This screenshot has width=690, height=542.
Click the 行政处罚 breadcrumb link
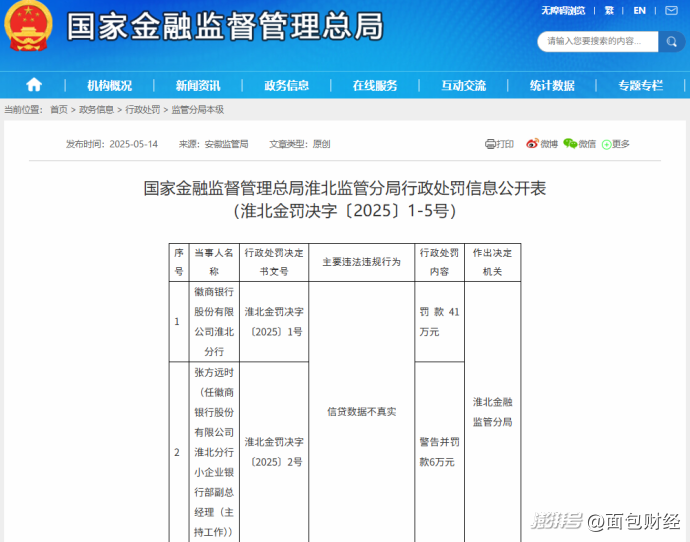point(143,110)
